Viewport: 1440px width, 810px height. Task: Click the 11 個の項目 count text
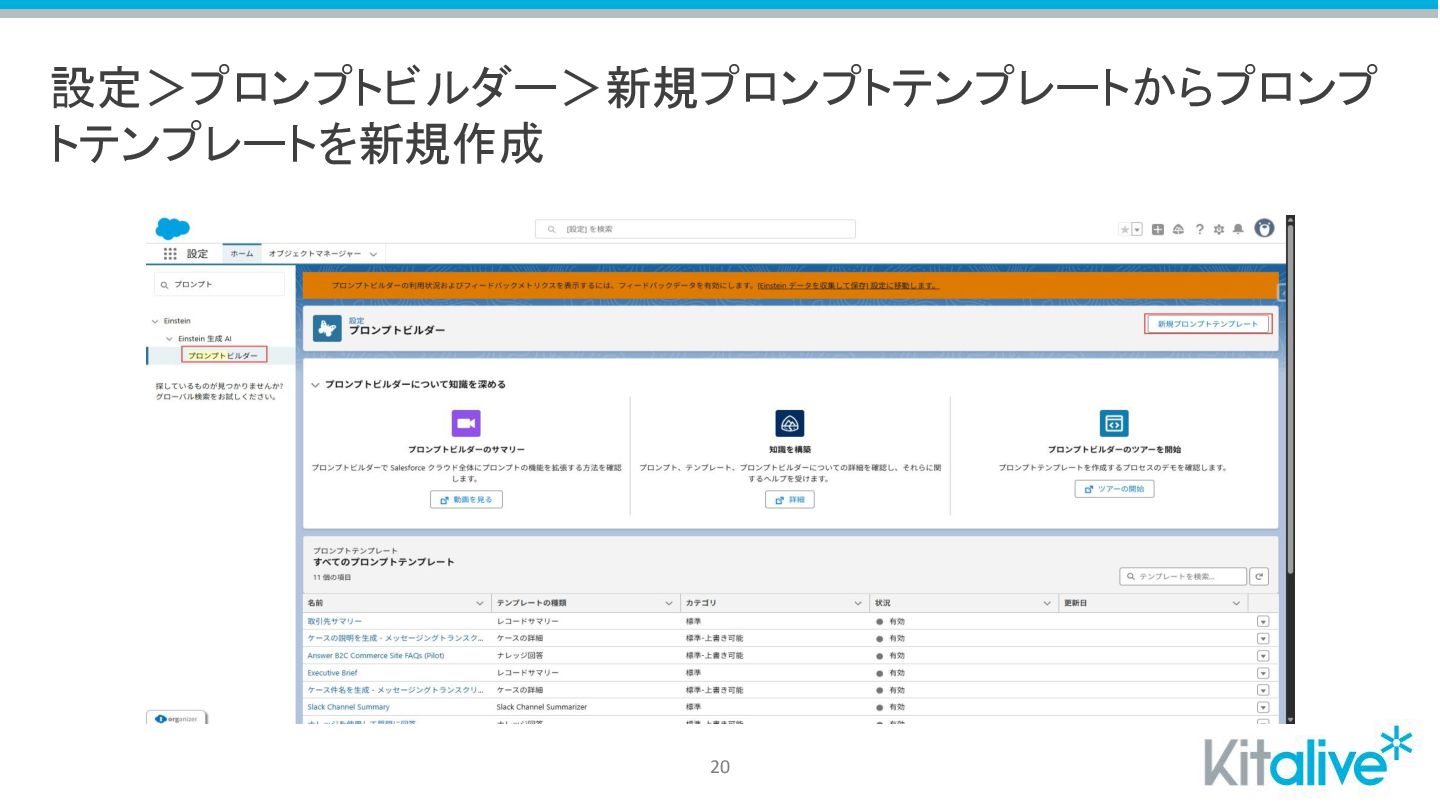click(332, 577)
